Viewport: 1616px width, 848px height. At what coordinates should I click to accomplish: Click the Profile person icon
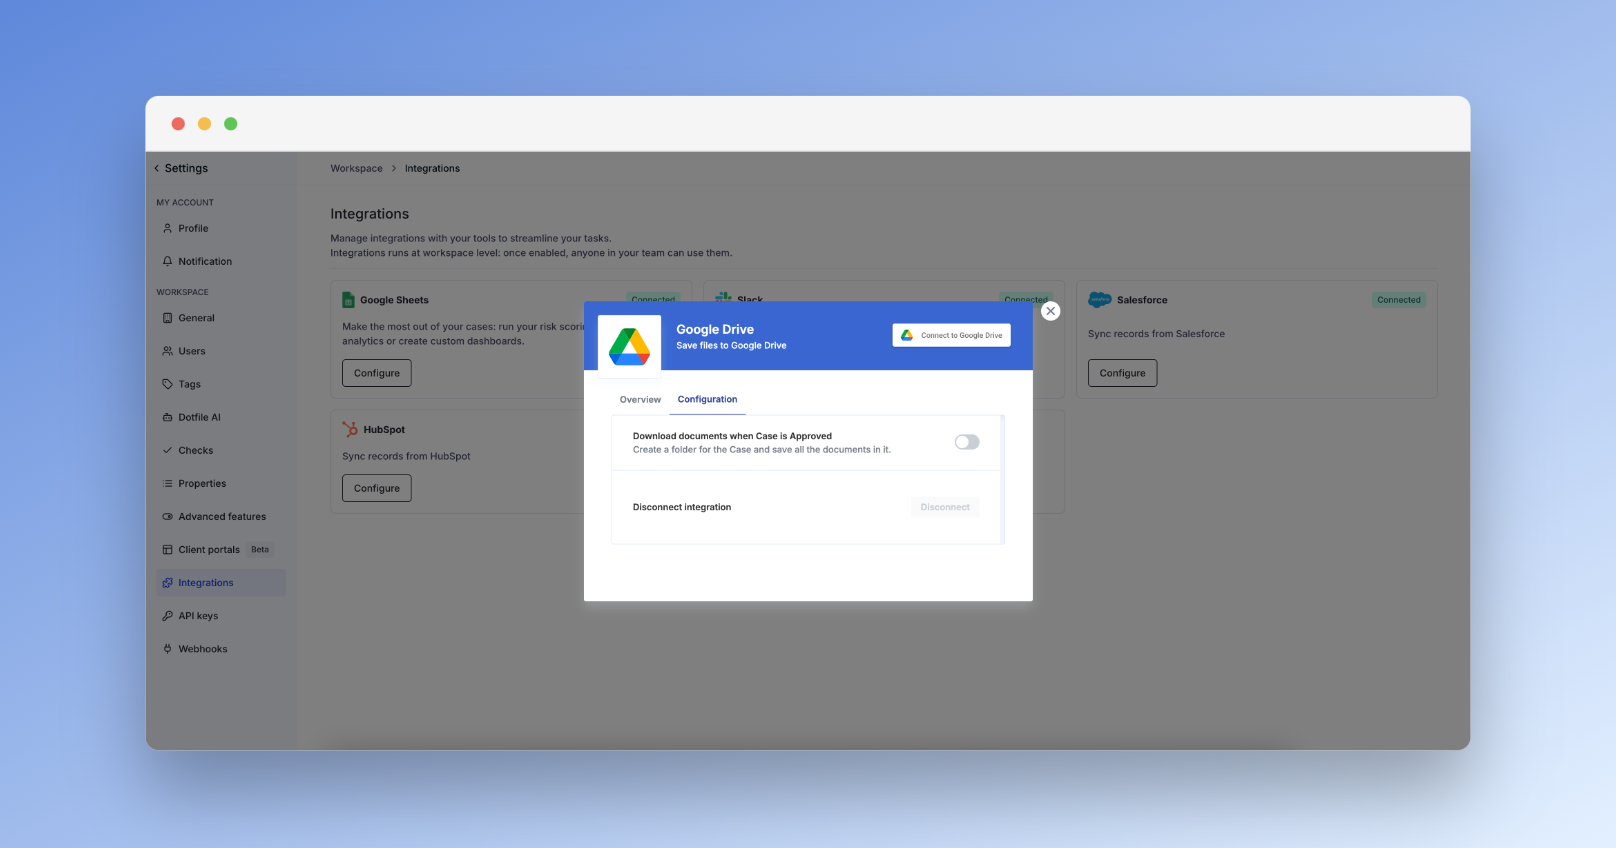pos(167,228)
